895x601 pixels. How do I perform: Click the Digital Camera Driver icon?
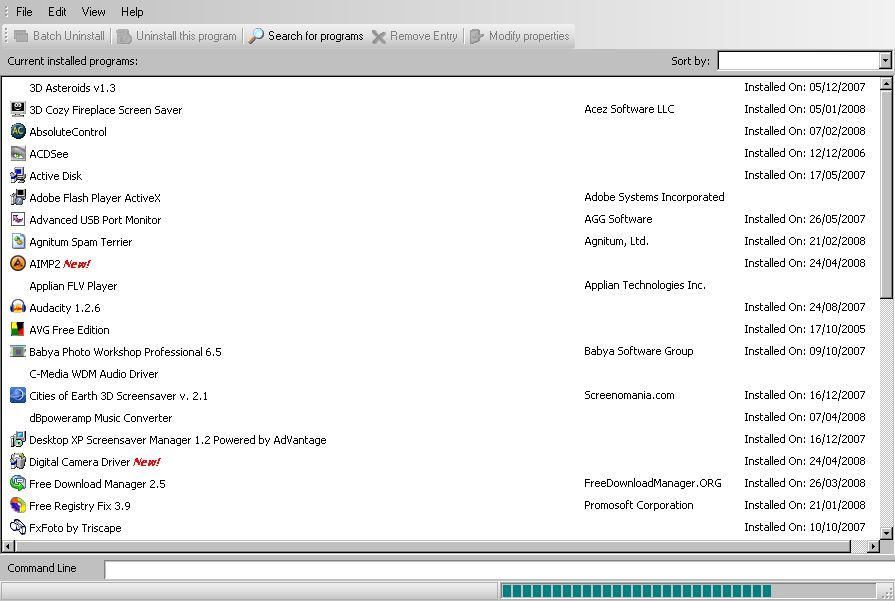click(x=18, y=461)
